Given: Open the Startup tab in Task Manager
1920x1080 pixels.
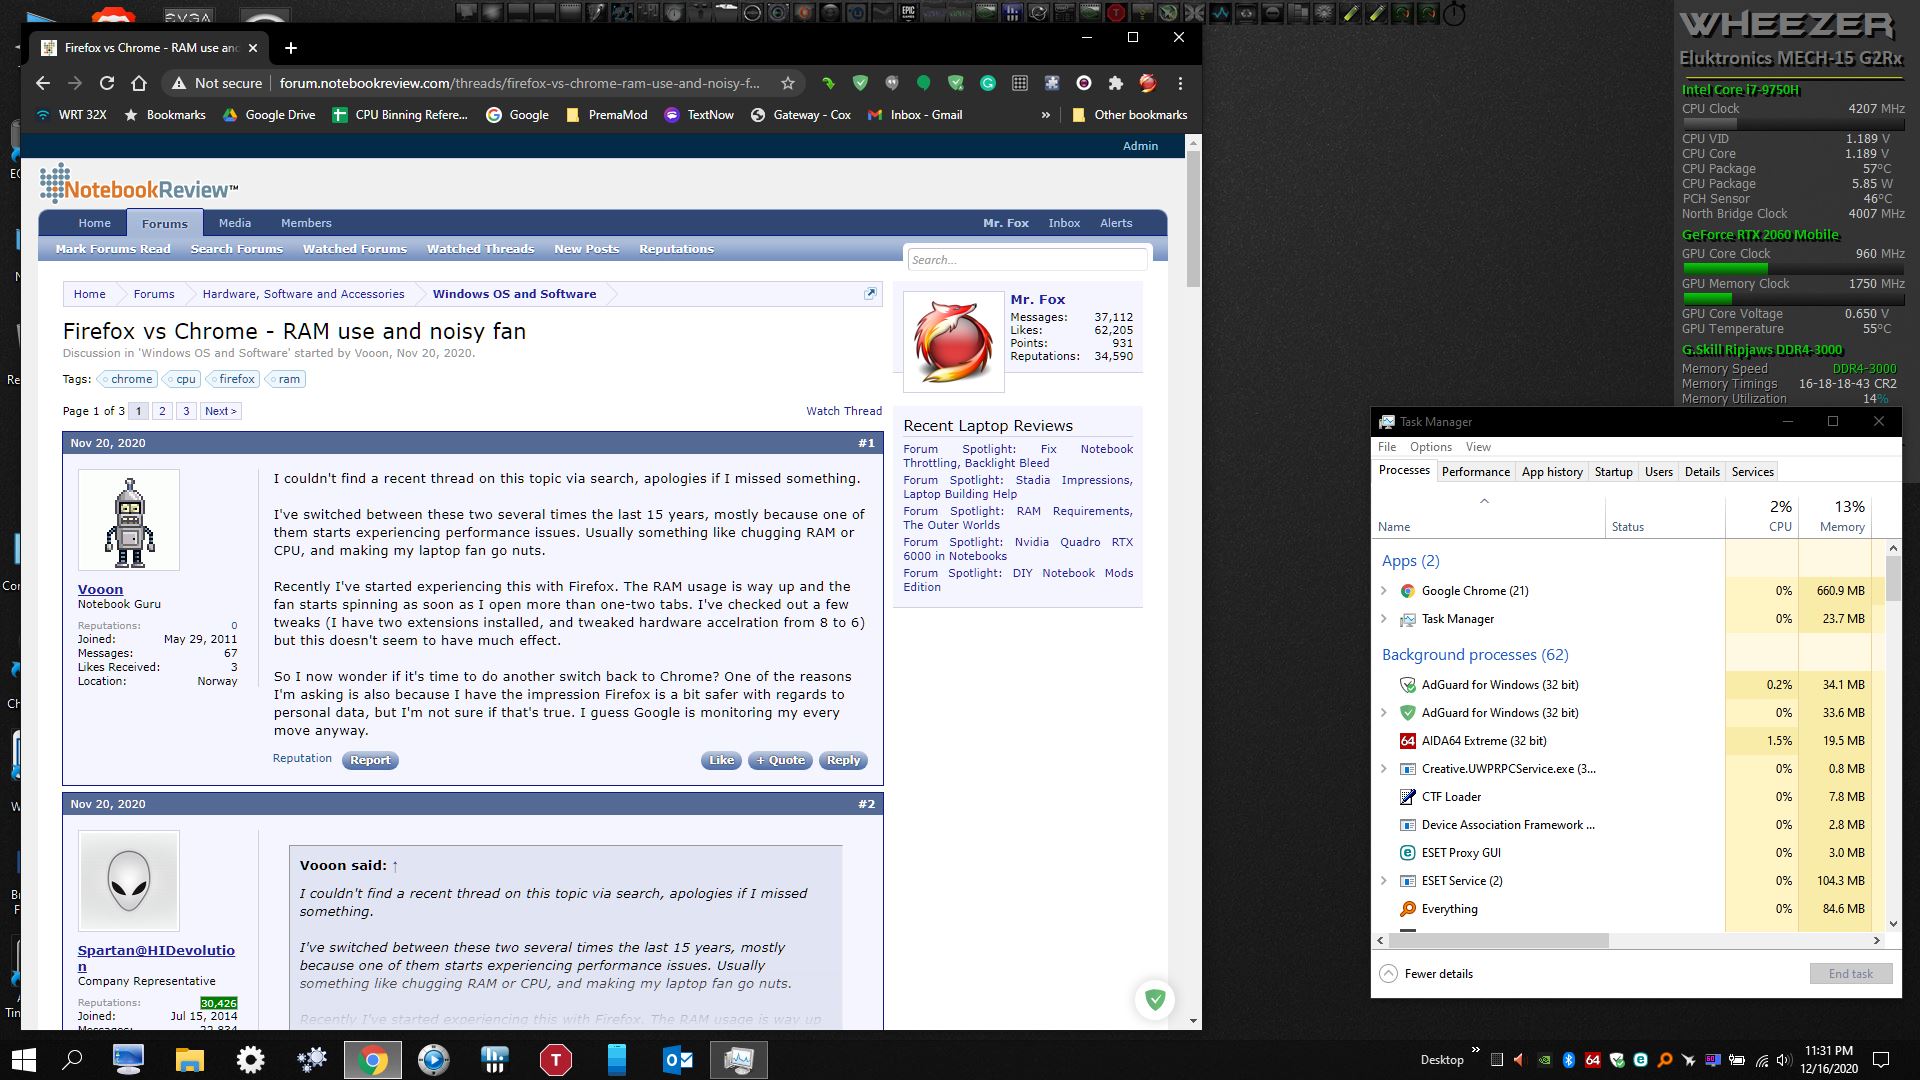Looking at the screenshot, I should tap(1613, 472).
